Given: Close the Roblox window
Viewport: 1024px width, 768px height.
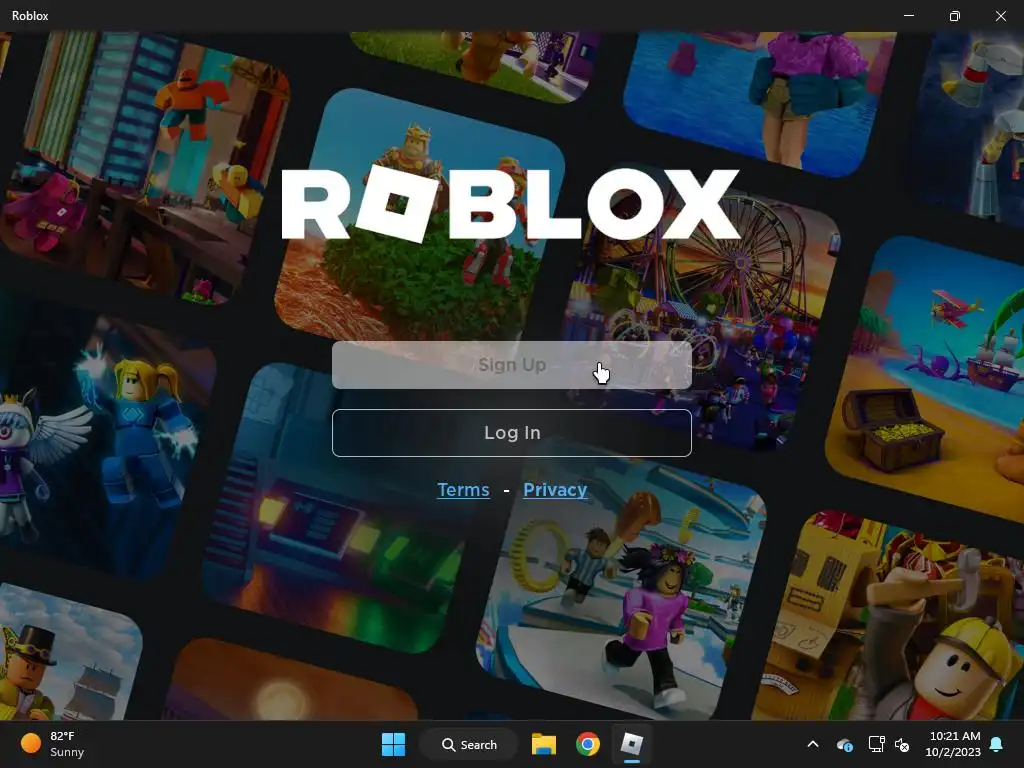Looking at the screenshot, I should tap(1000, 16).
